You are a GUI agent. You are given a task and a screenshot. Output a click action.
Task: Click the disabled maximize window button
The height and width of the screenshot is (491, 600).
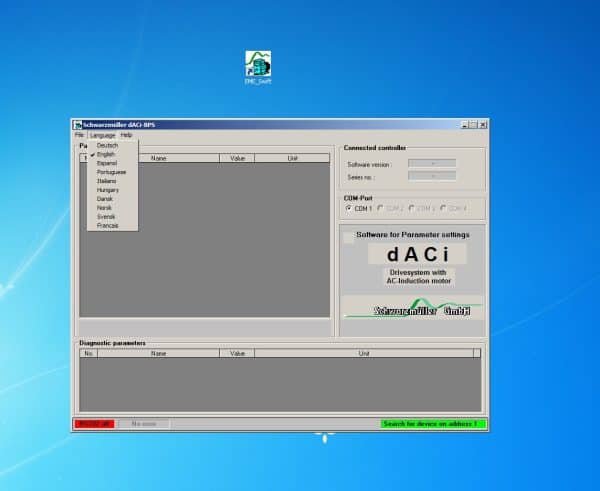coord(474,125)
